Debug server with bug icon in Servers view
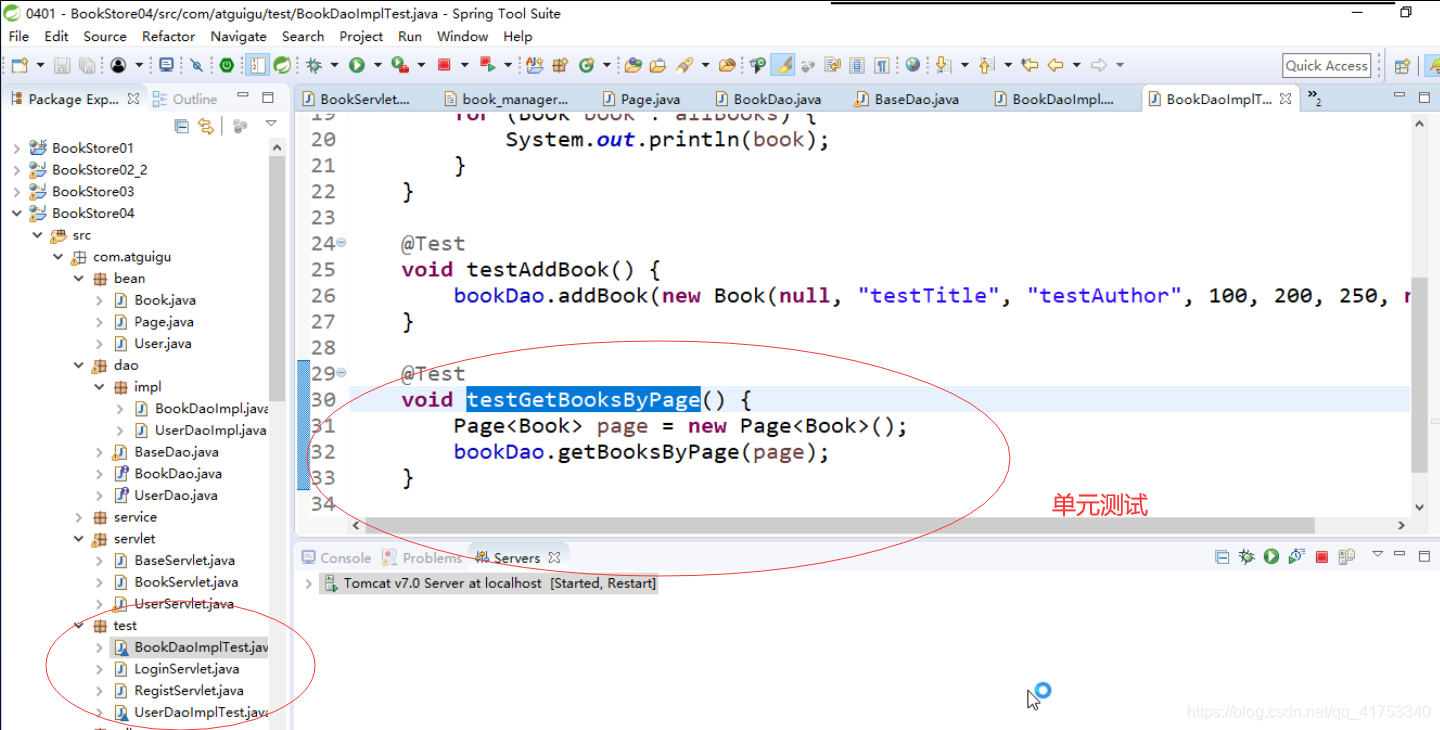 pyautogui.click(x=1246, y=556)
